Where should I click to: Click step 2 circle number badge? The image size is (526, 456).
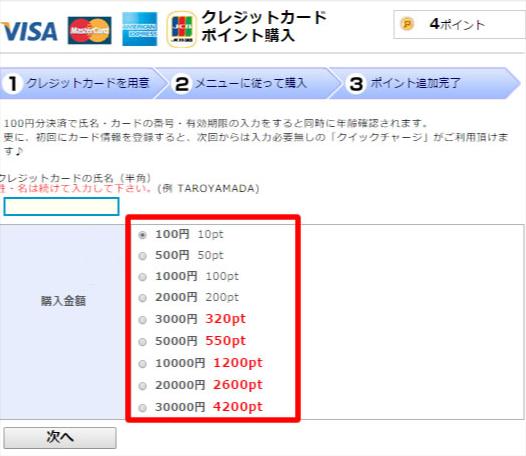pos(182,84)
